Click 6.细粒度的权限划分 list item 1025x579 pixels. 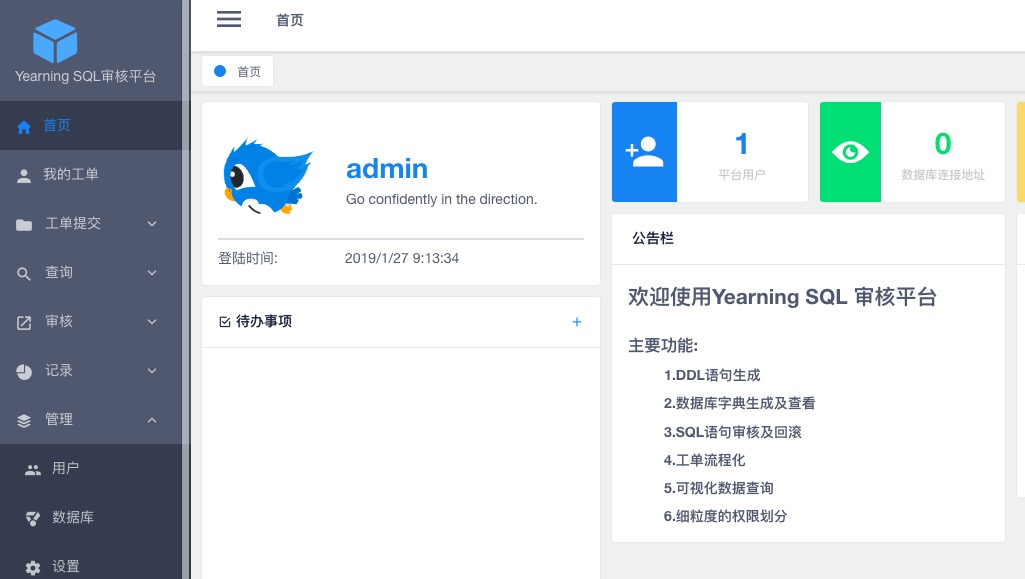tap(725, 516)
